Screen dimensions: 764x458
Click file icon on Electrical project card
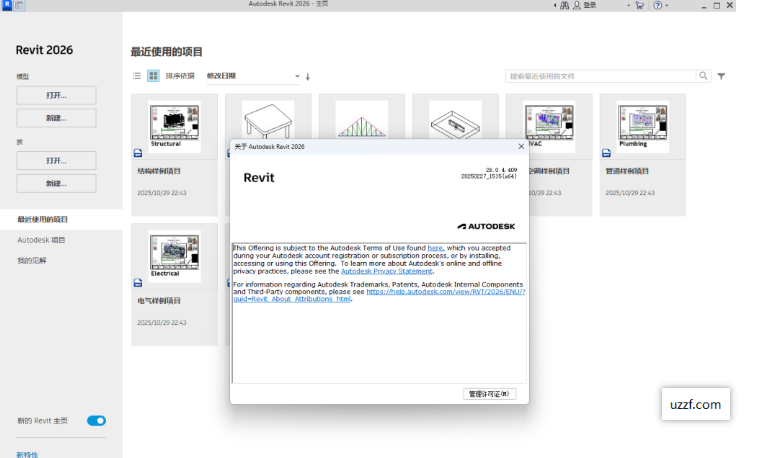tap(138, 283)
